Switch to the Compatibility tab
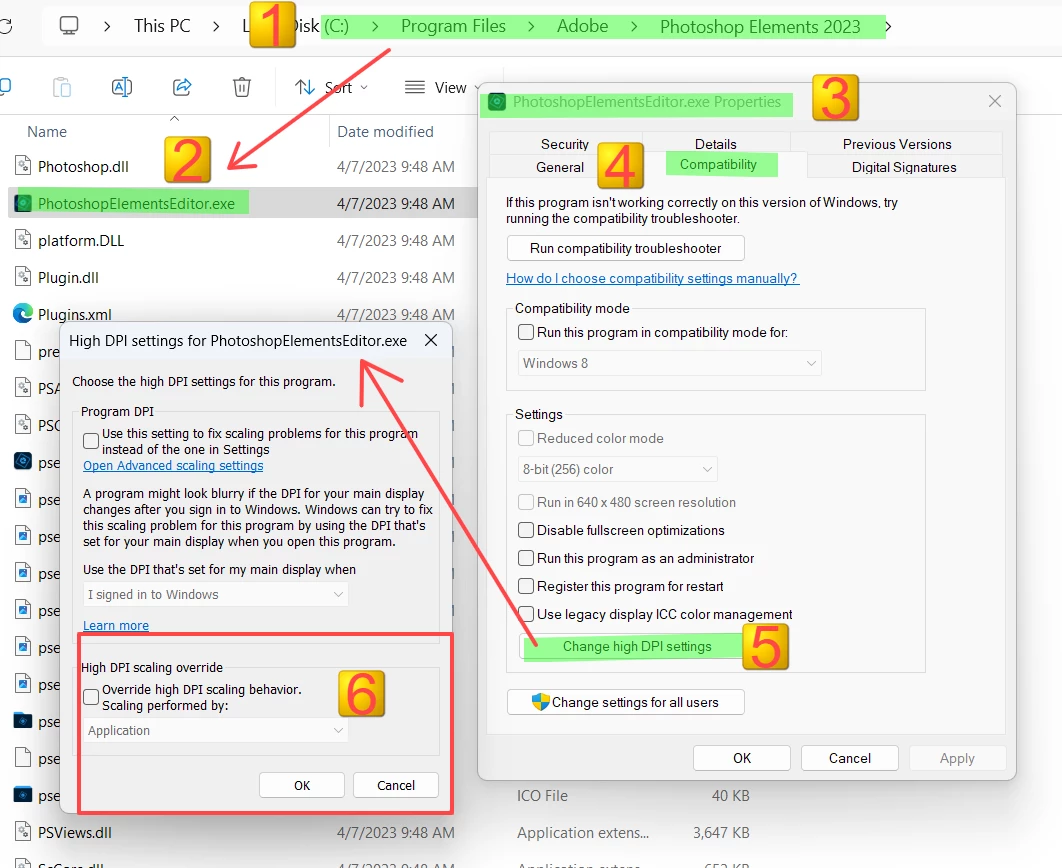 pos(718,165)
